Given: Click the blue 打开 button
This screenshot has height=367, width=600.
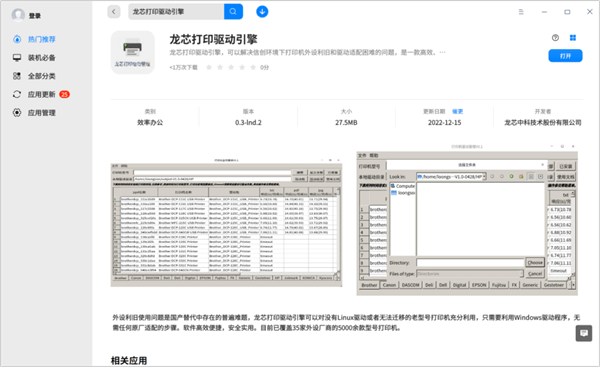Looking at the screenshot, I should click(565, 56).
